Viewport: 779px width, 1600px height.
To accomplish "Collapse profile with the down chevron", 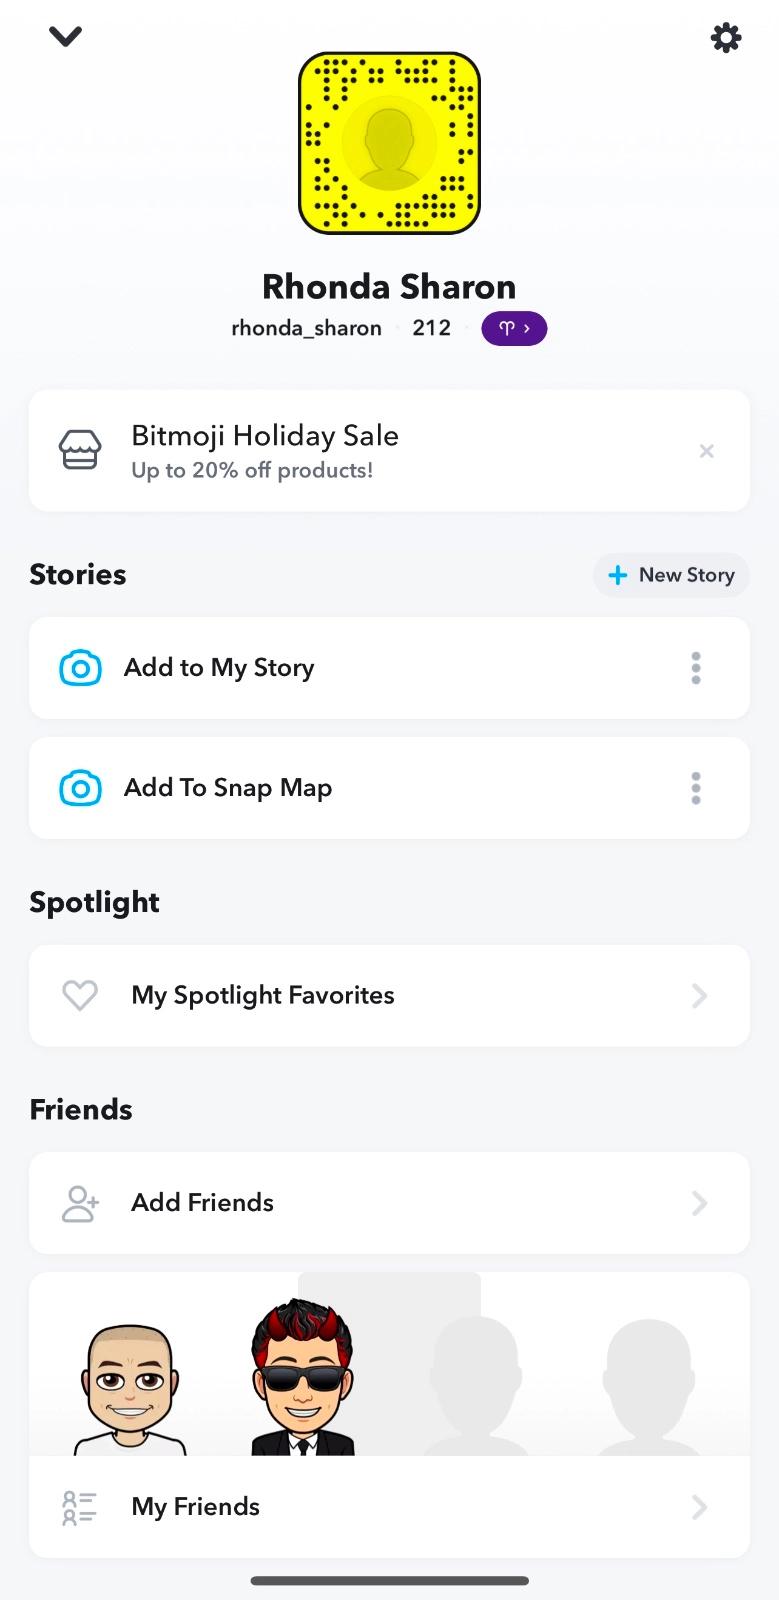I will (x=65, y=37).
